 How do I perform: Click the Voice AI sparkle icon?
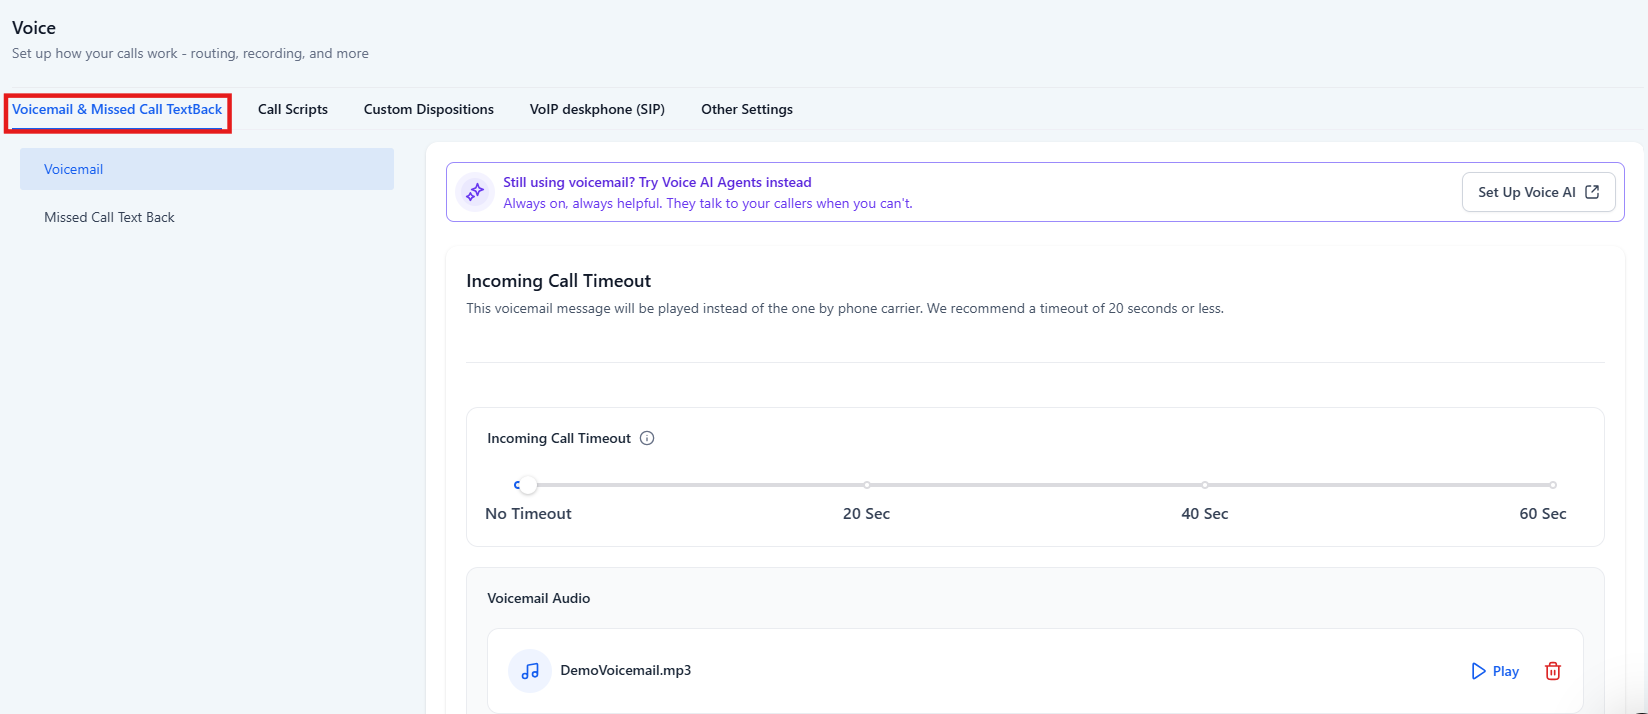tap(475, 192)
